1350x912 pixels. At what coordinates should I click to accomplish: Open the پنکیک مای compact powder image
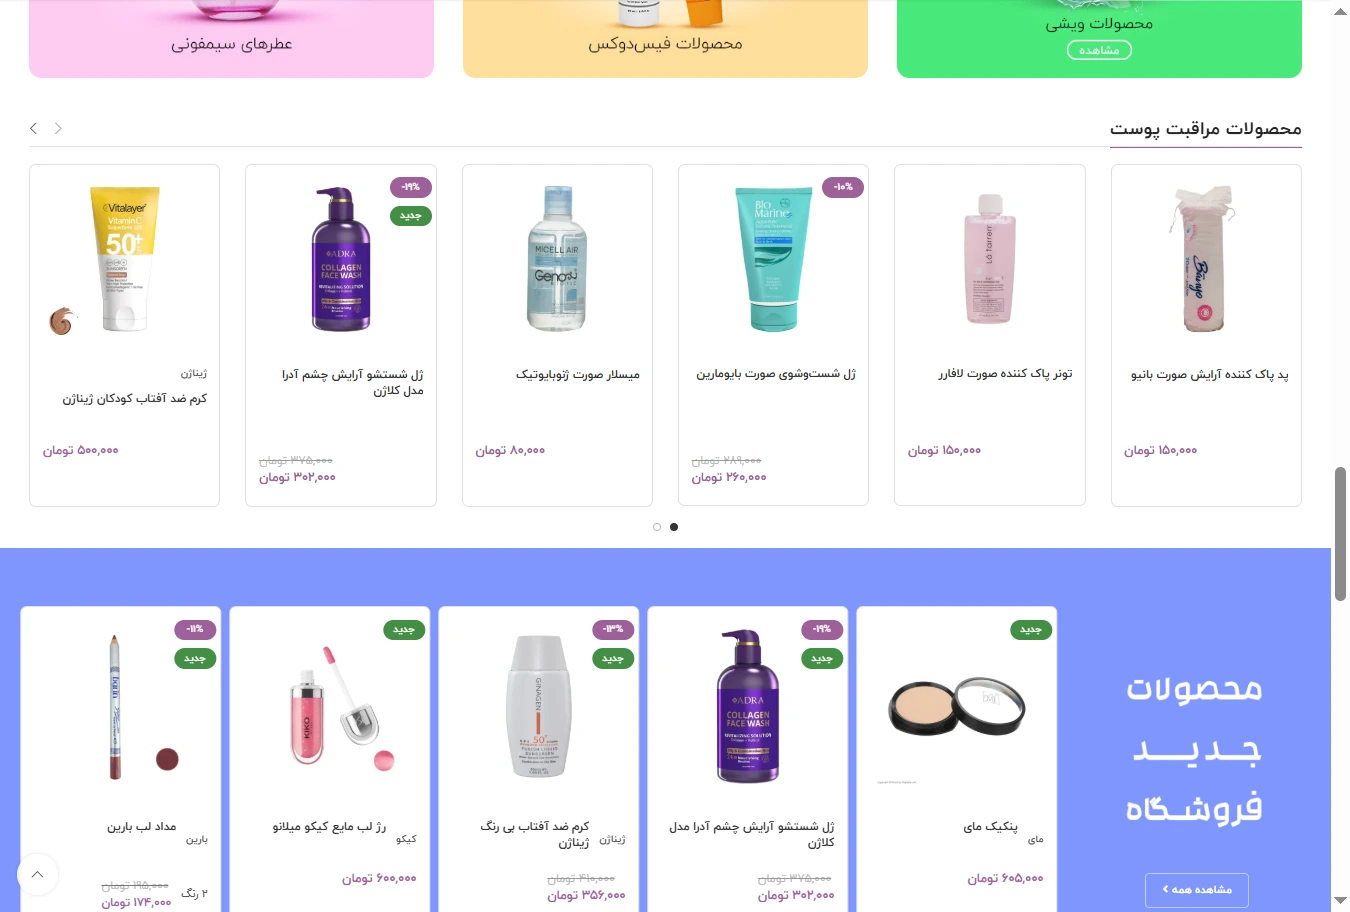(x=957, y=707)
